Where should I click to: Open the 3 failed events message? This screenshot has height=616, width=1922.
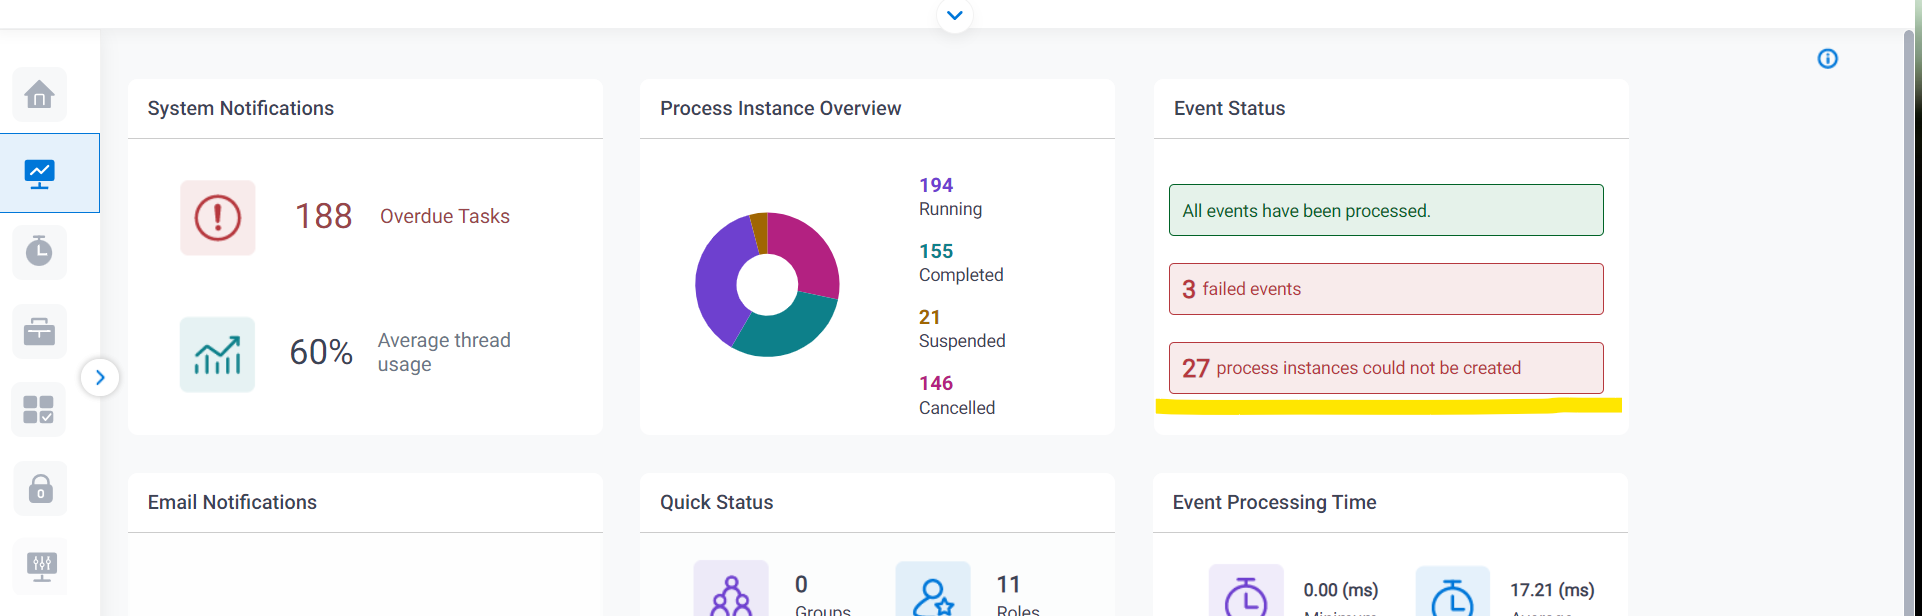(x=1385, y=289)
